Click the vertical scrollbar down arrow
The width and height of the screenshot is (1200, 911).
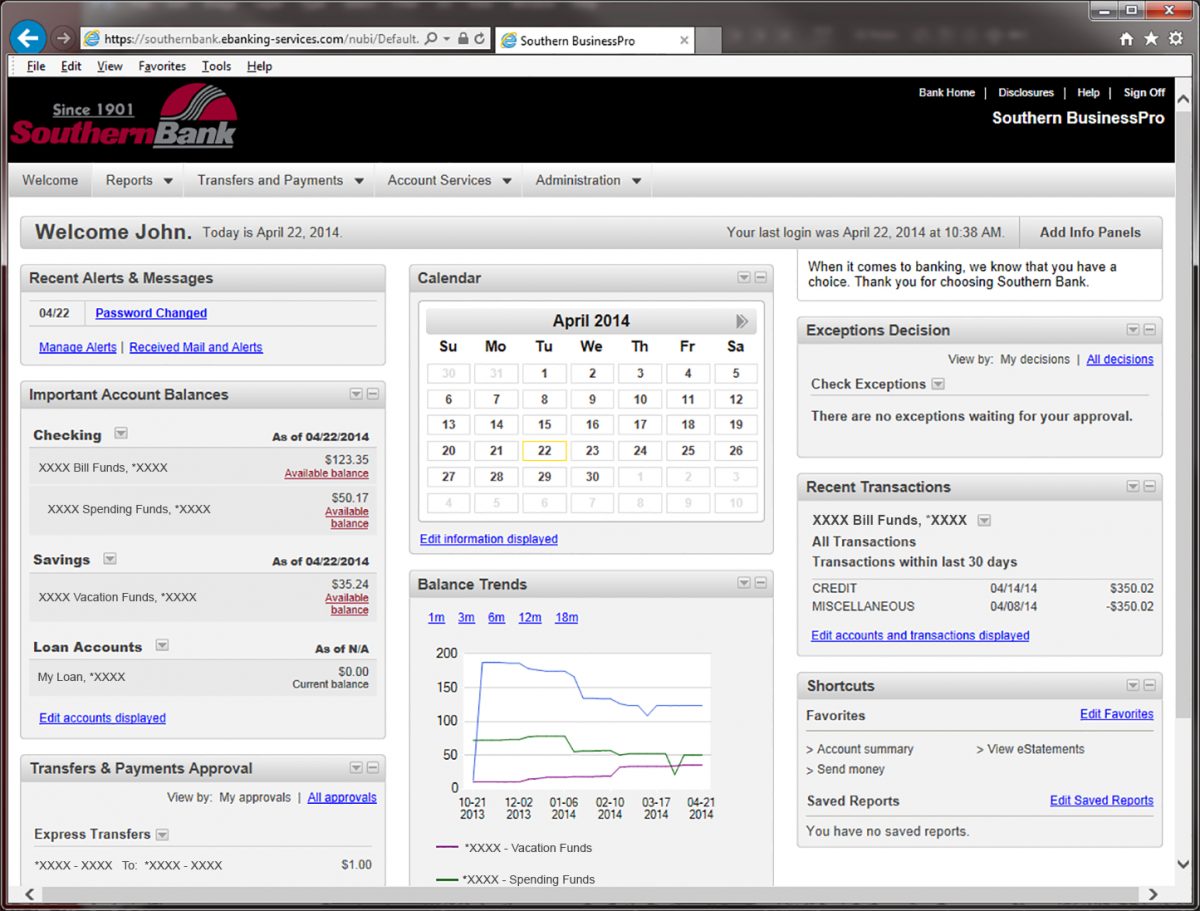point(1185,864)
